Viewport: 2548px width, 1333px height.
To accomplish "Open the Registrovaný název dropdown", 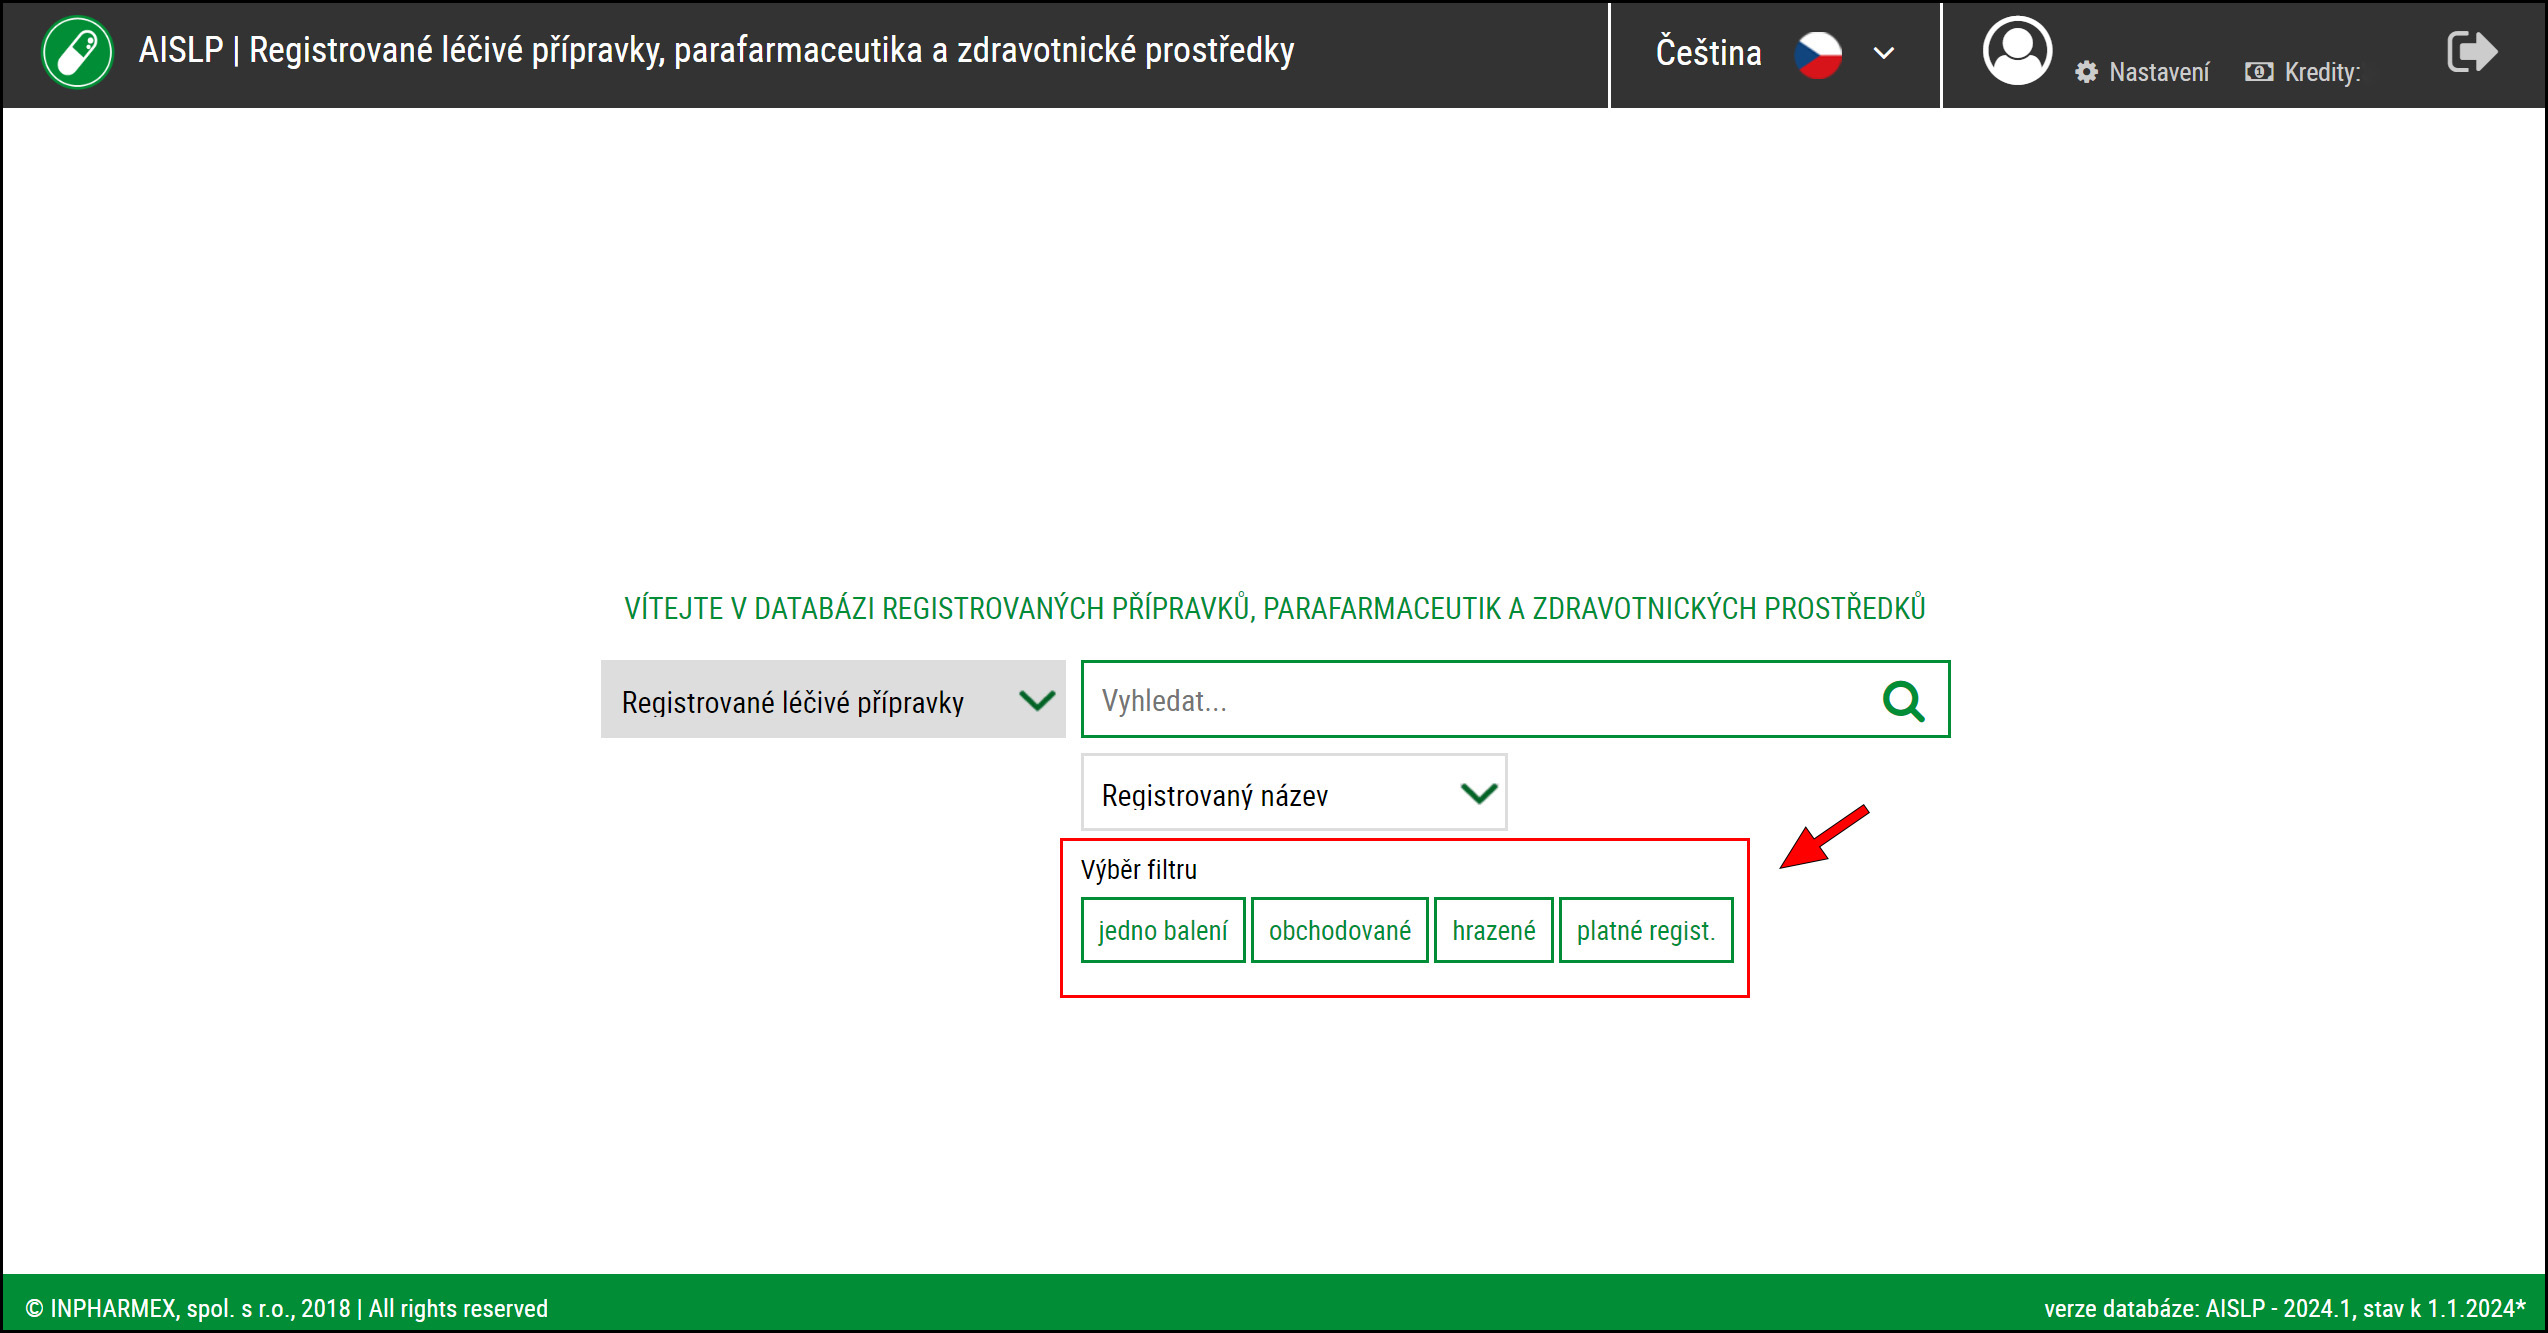I will pos(1294,793).
